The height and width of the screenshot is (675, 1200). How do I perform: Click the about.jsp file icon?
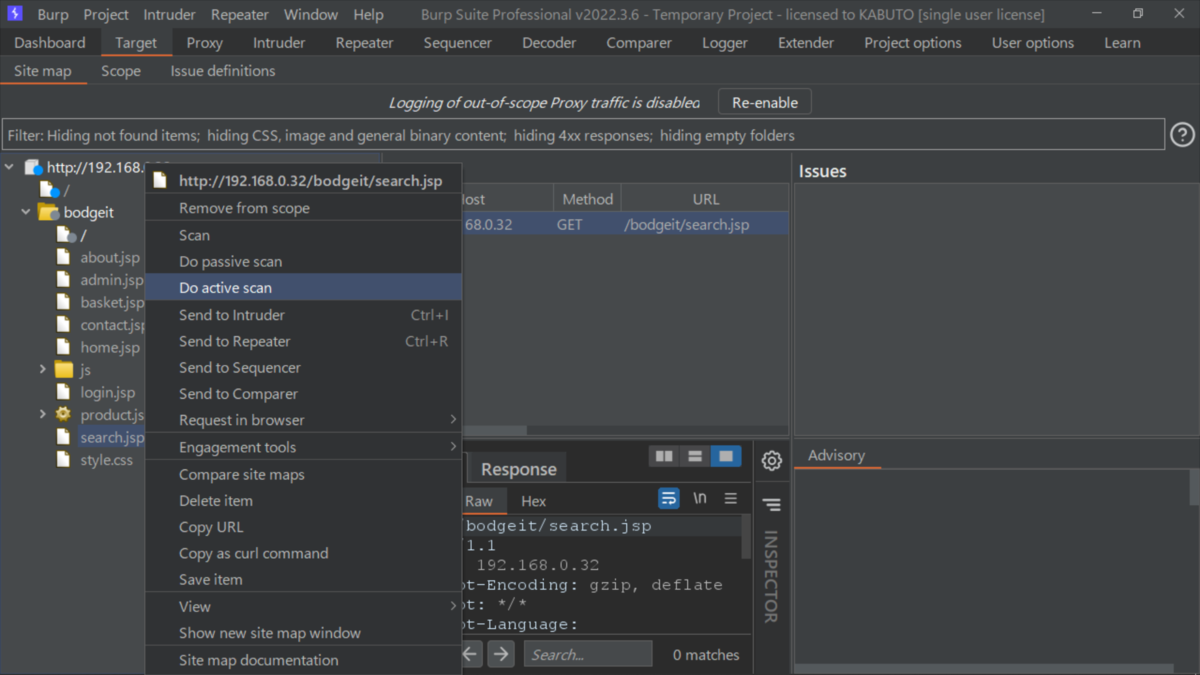pyautogui.click(x=64, y=257)
